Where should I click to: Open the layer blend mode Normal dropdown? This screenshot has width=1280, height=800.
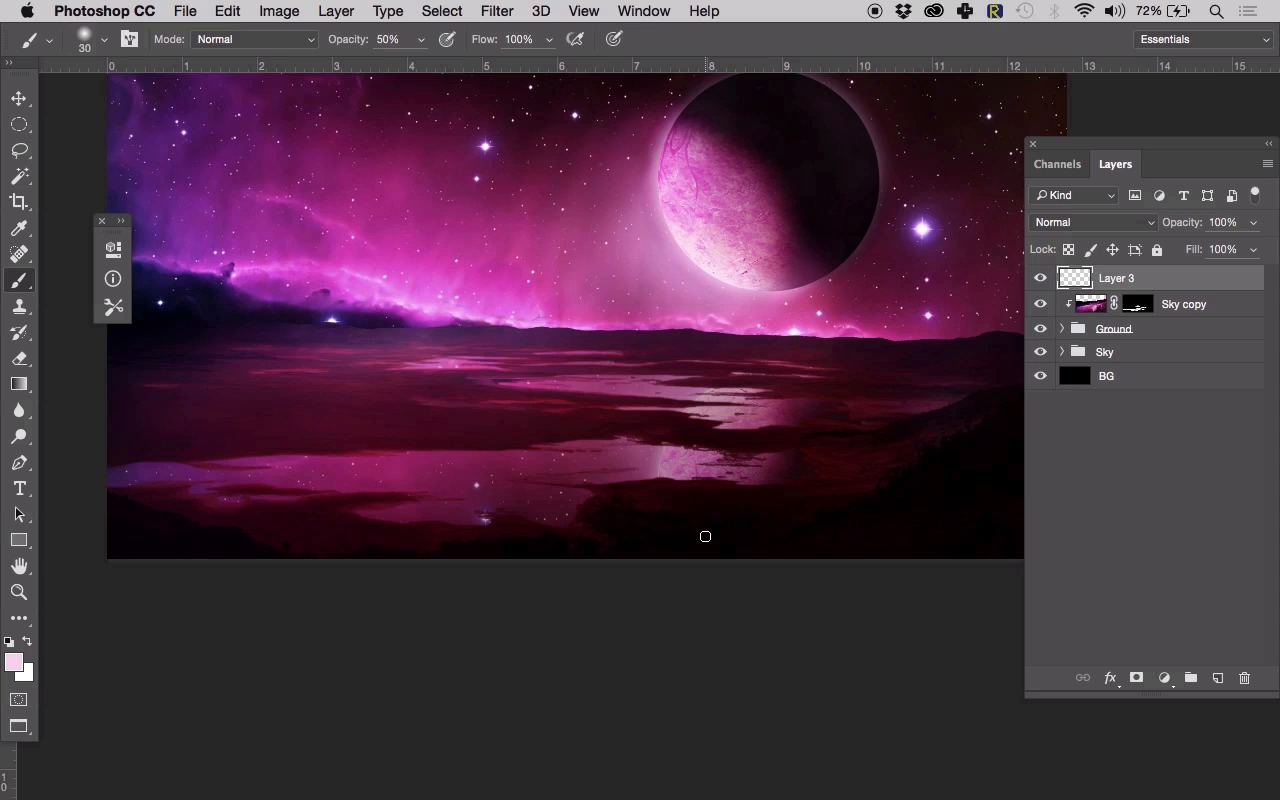pos(1093,222)
